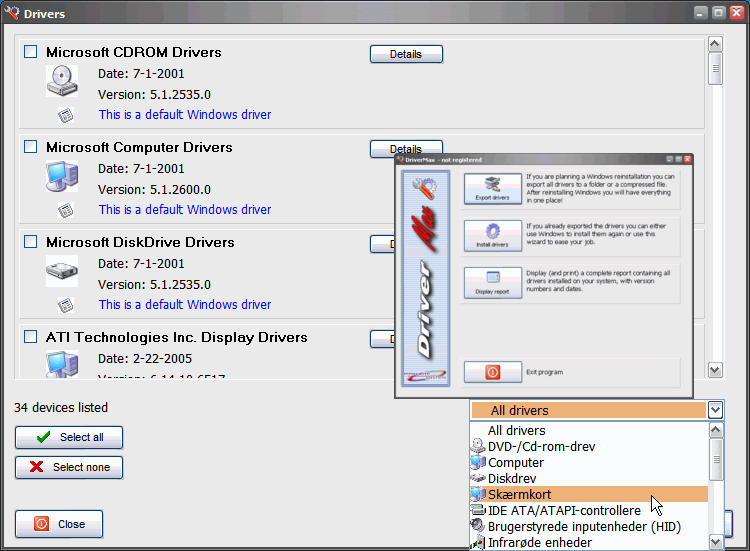Screen dimensions: 750x551
Task: Click the driver list scrollbar thumb
Action: pyautogui.click(x=715, y=68)
